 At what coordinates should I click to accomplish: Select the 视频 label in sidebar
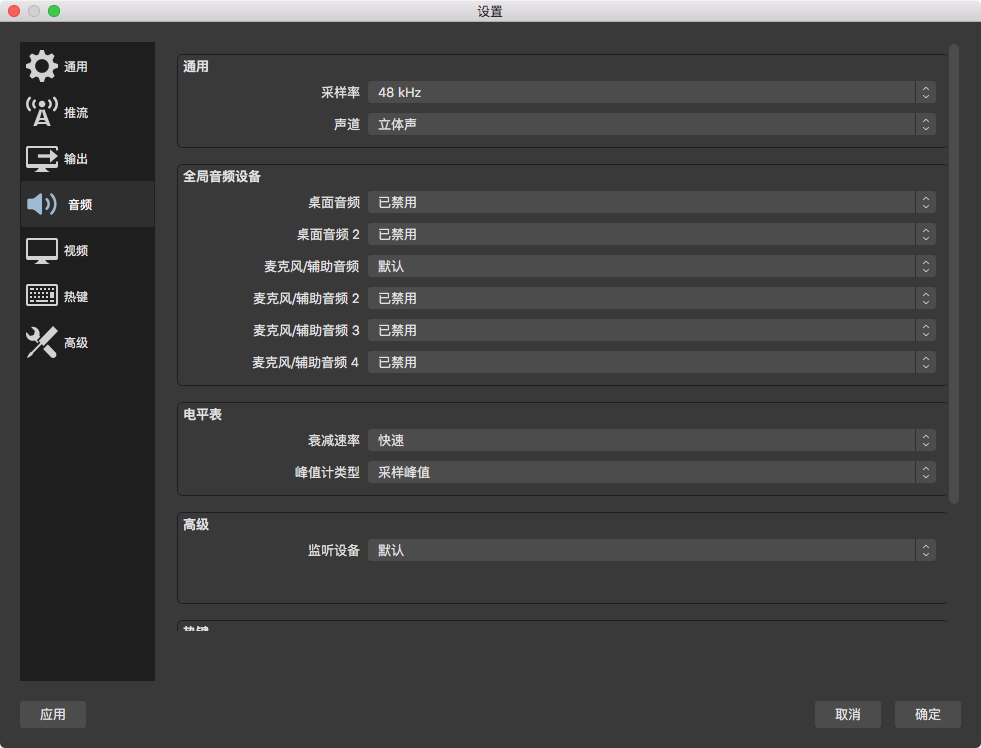pyautogui.click(x=76, y=251)
